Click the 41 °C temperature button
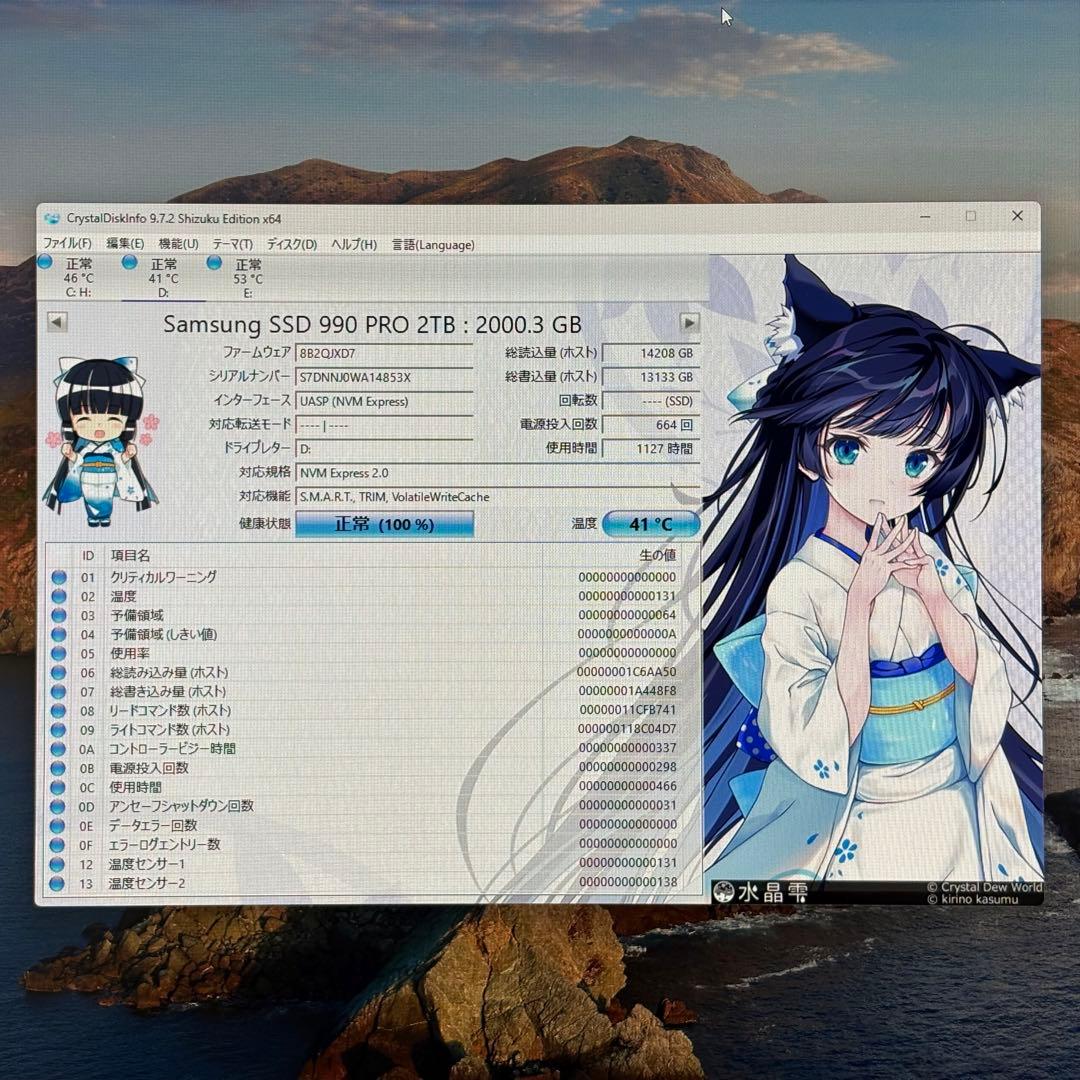 [x=651, y=524]
